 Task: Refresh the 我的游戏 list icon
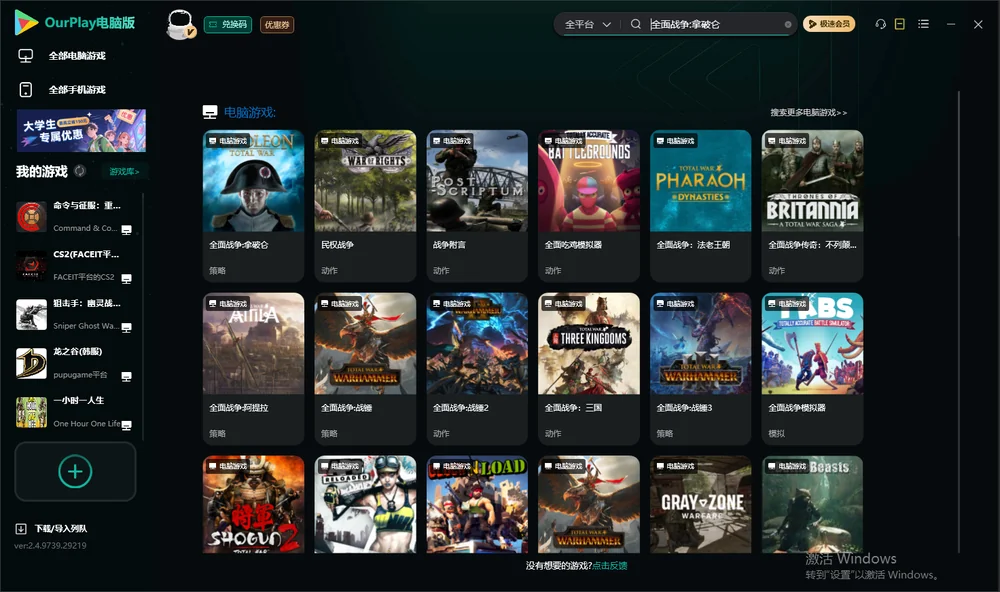80,171
